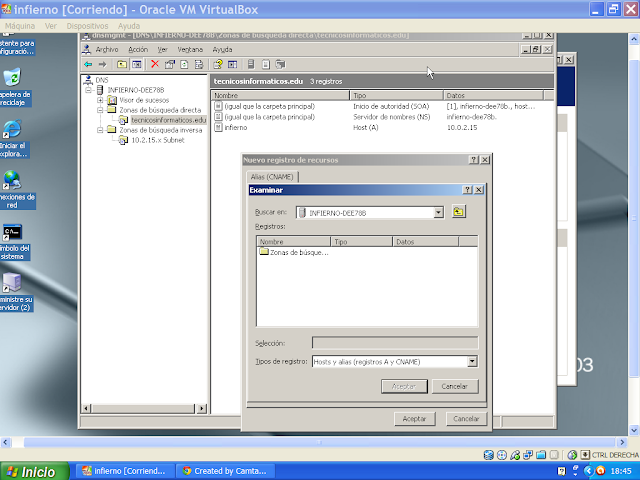
Task: Click the Selección input field
Action: [x=395, y=343]
